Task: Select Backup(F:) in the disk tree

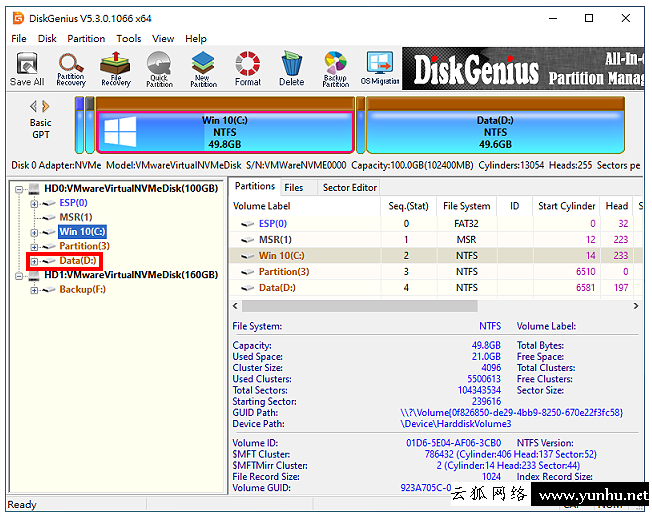Action: (x=82, y=289)
